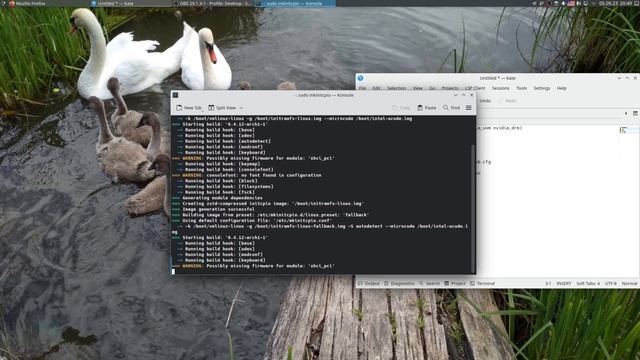Open the tab list dropdown arrow in Kate
Screen dimensions: 640x360
pos(626,113)
